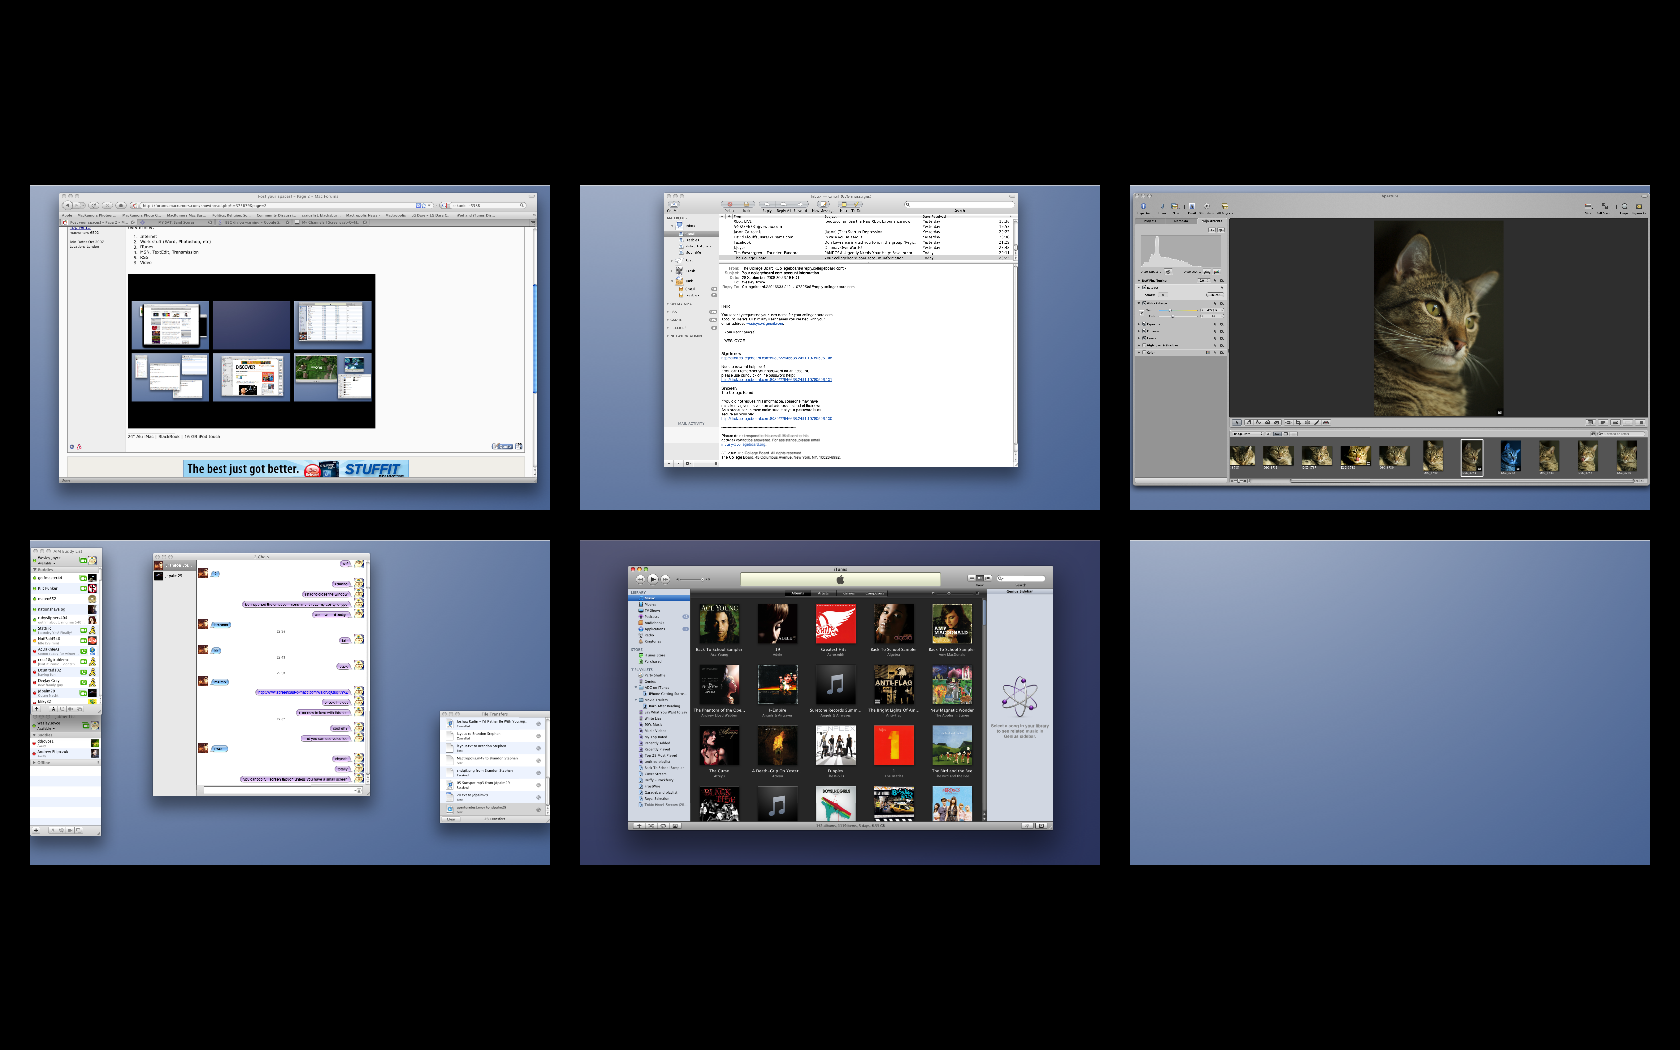The image size is (1680, 1050).
Task: Switch iTunes to Cover Flow view button
Action: tap(988, 578)
